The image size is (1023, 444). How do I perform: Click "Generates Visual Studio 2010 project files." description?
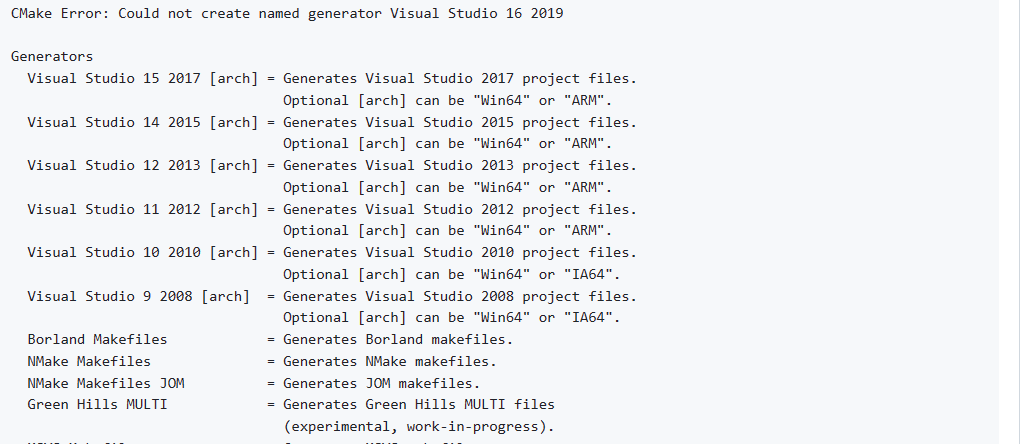460,252
